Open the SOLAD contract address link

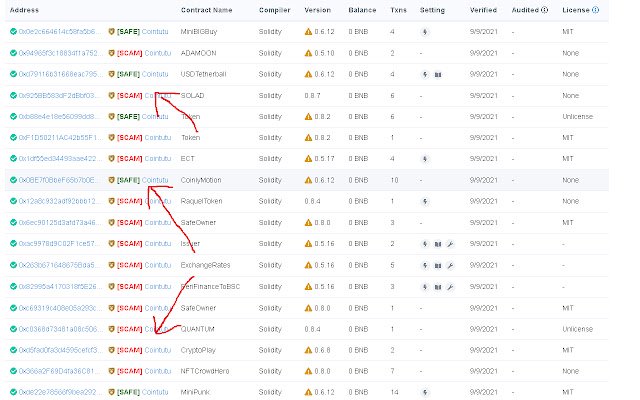tap(59, 96)
